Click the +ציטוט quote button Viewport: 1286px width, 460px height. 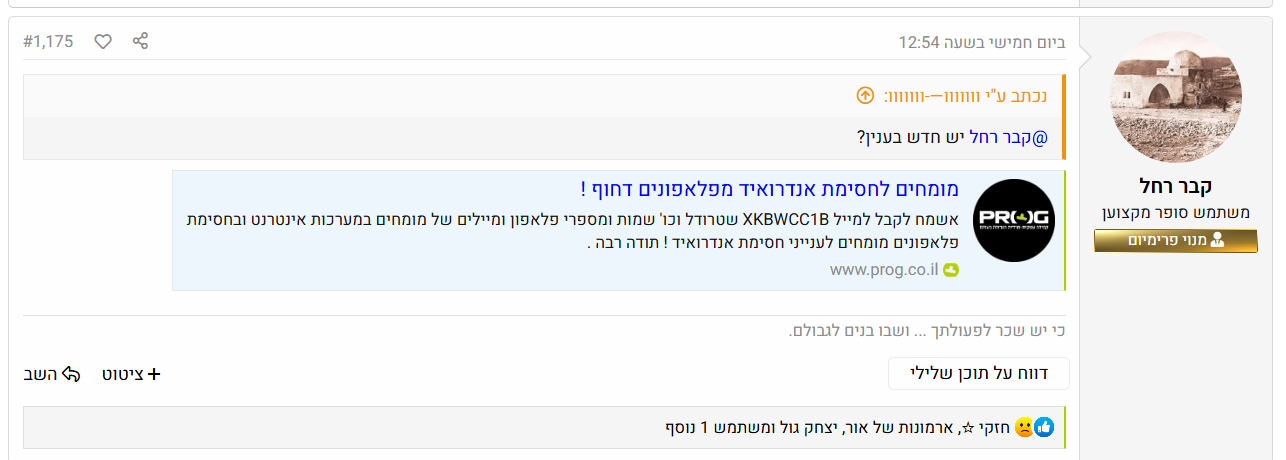[131, 374]
